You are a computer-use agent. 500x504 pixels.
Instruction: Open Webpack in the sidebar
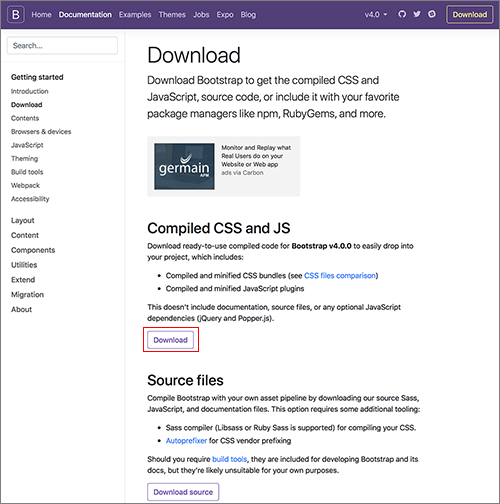25,185
